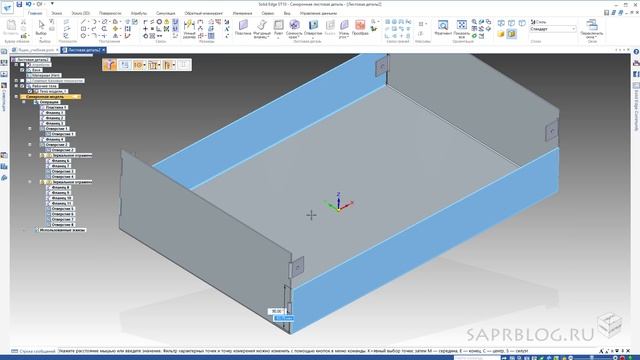Image resolution: width=640 pixels, height=360 pixels.
Task: Collapse the first Зеркальное отражение group
Action: (30, 155)
